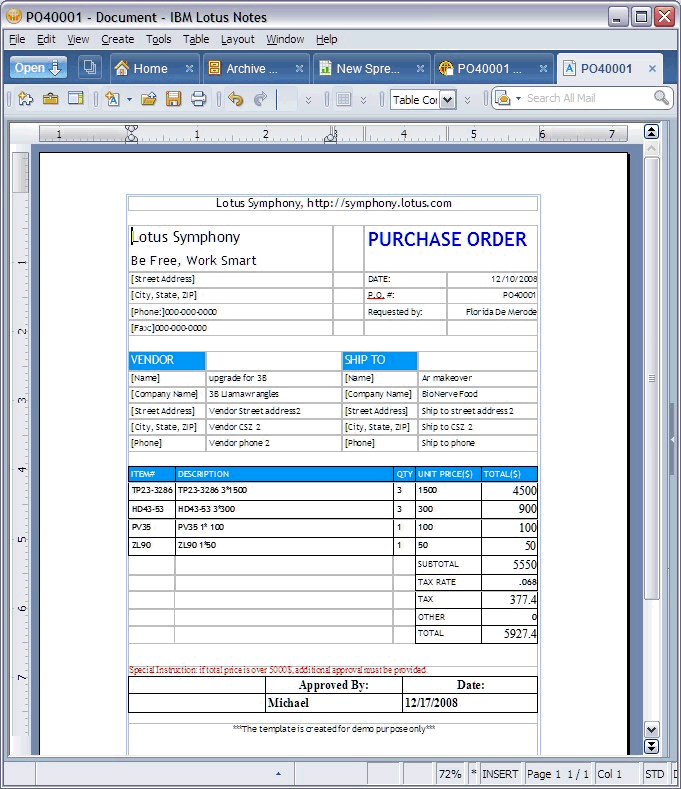The image size is (681, 789).
Task: Expand overflow chevron after table icon
Action: click(363, 100)
